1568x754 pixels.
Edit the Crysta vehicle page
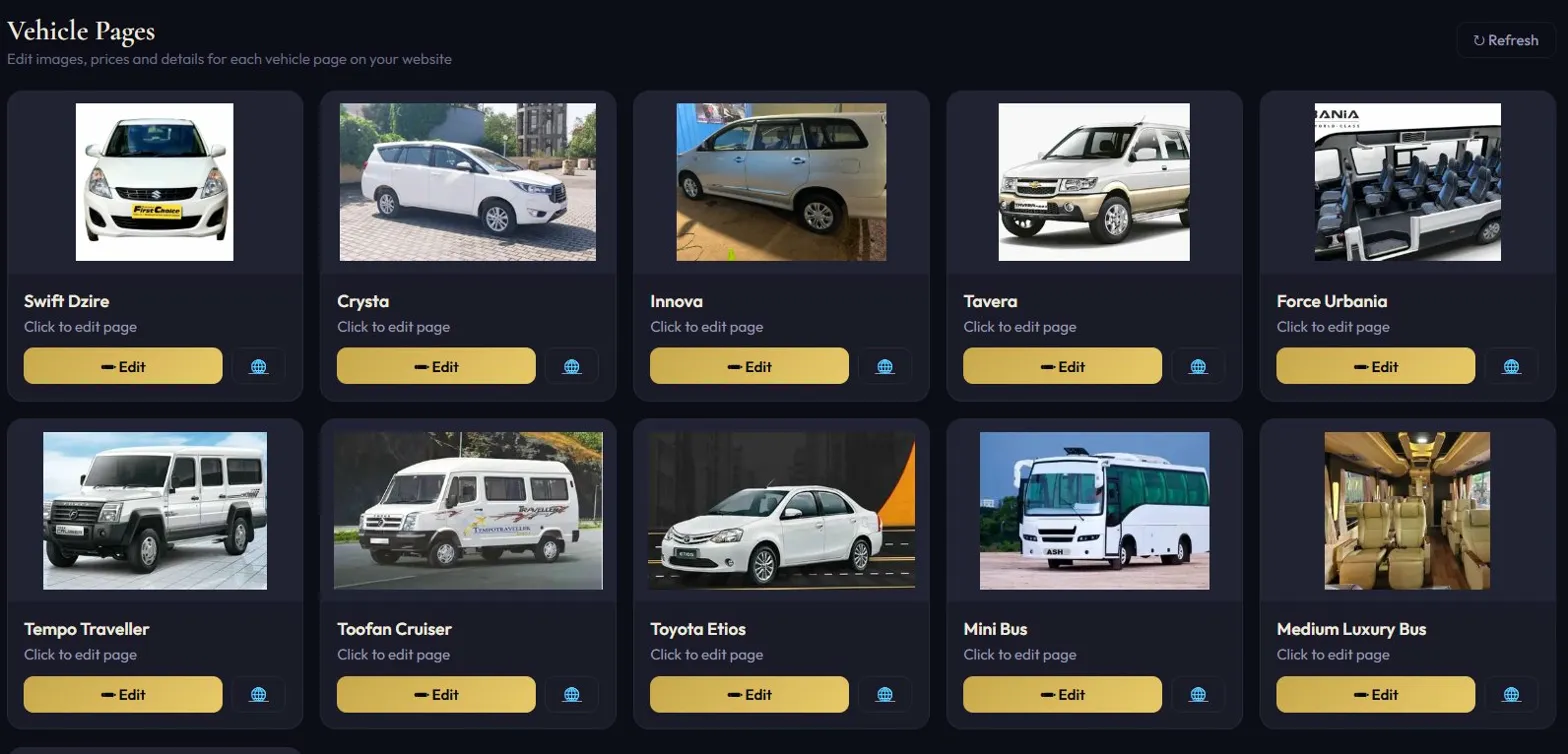click(436, 366)
